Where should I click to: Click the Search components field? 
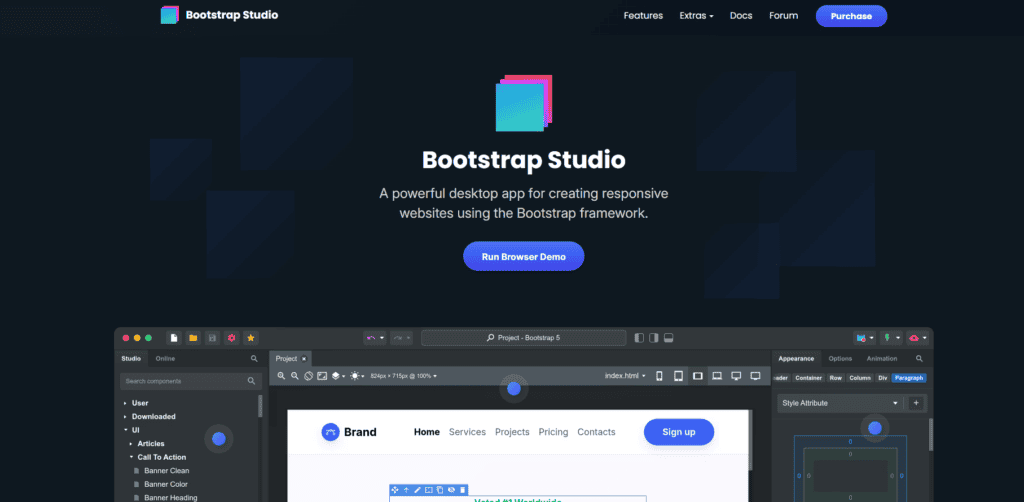pyautogui.click(x=191, y=381)
